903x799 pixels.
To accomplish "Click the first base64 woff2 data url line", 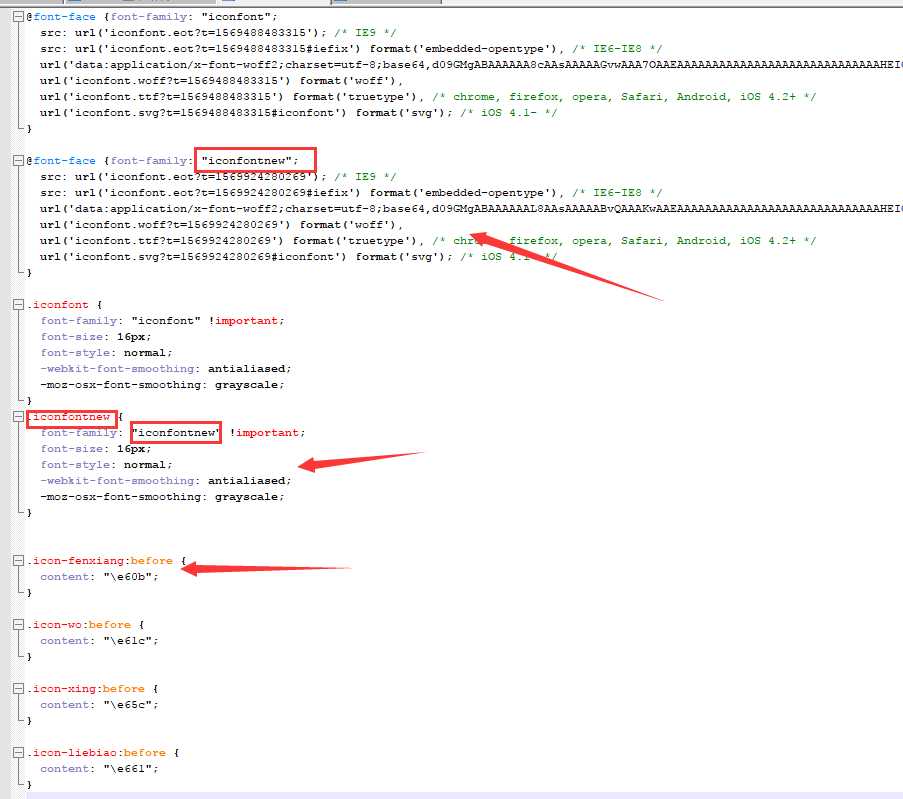I will (471, 65).
